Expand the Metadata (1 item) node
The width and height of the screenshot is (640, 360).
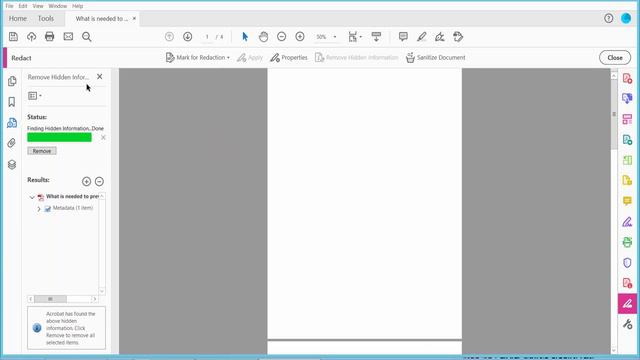39,209
